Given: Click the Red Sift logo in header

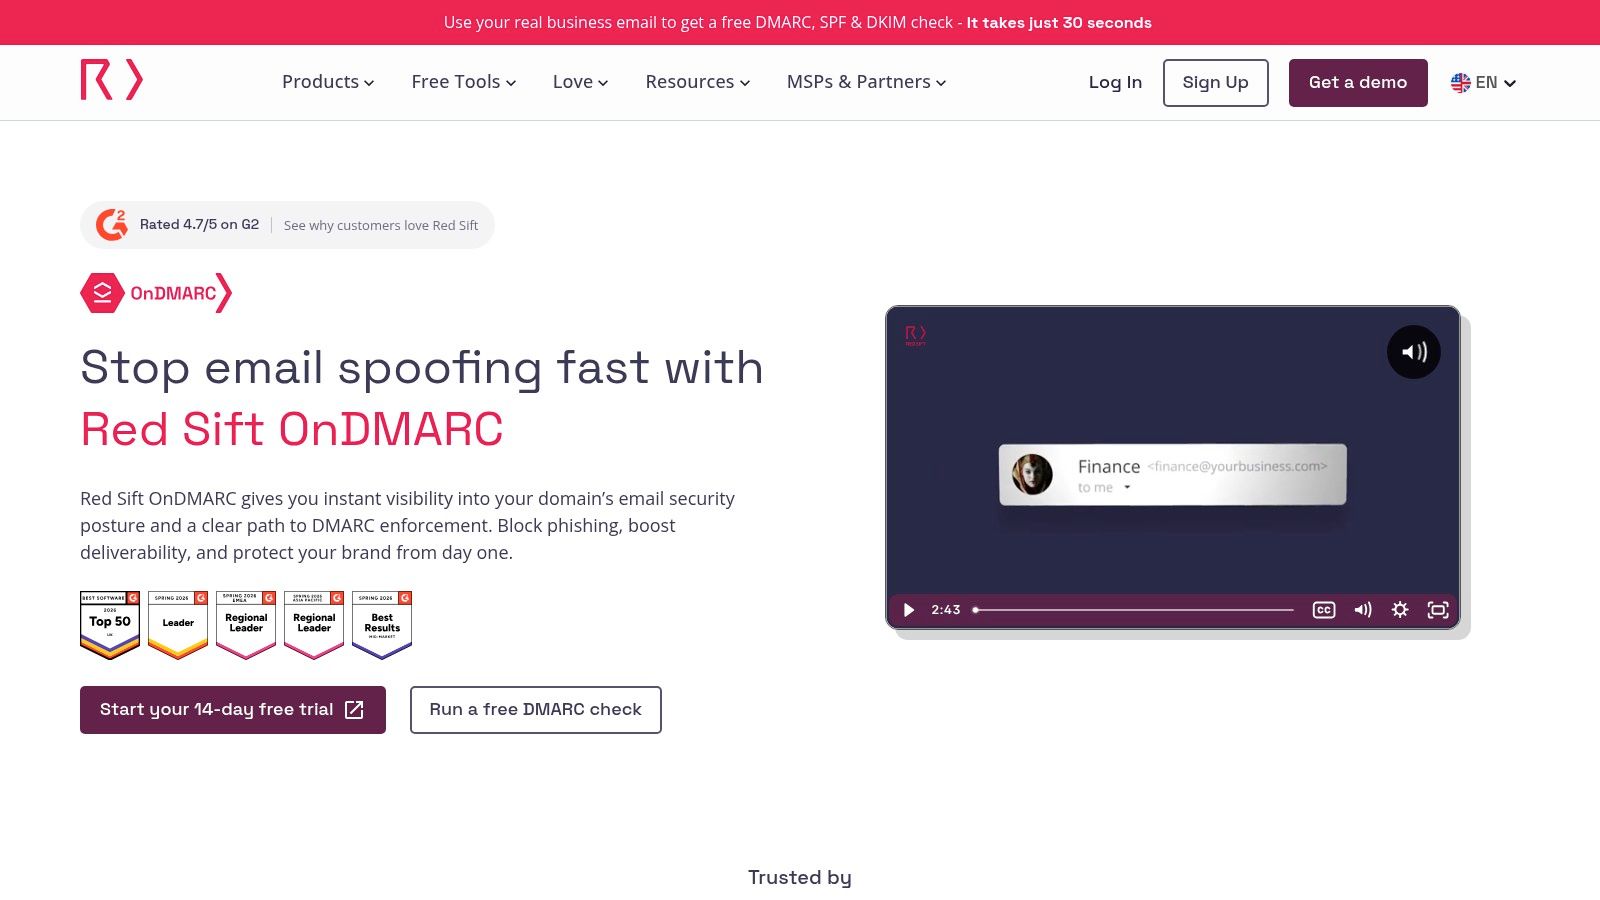Looking at the screenshot, I should click(112, 80).
